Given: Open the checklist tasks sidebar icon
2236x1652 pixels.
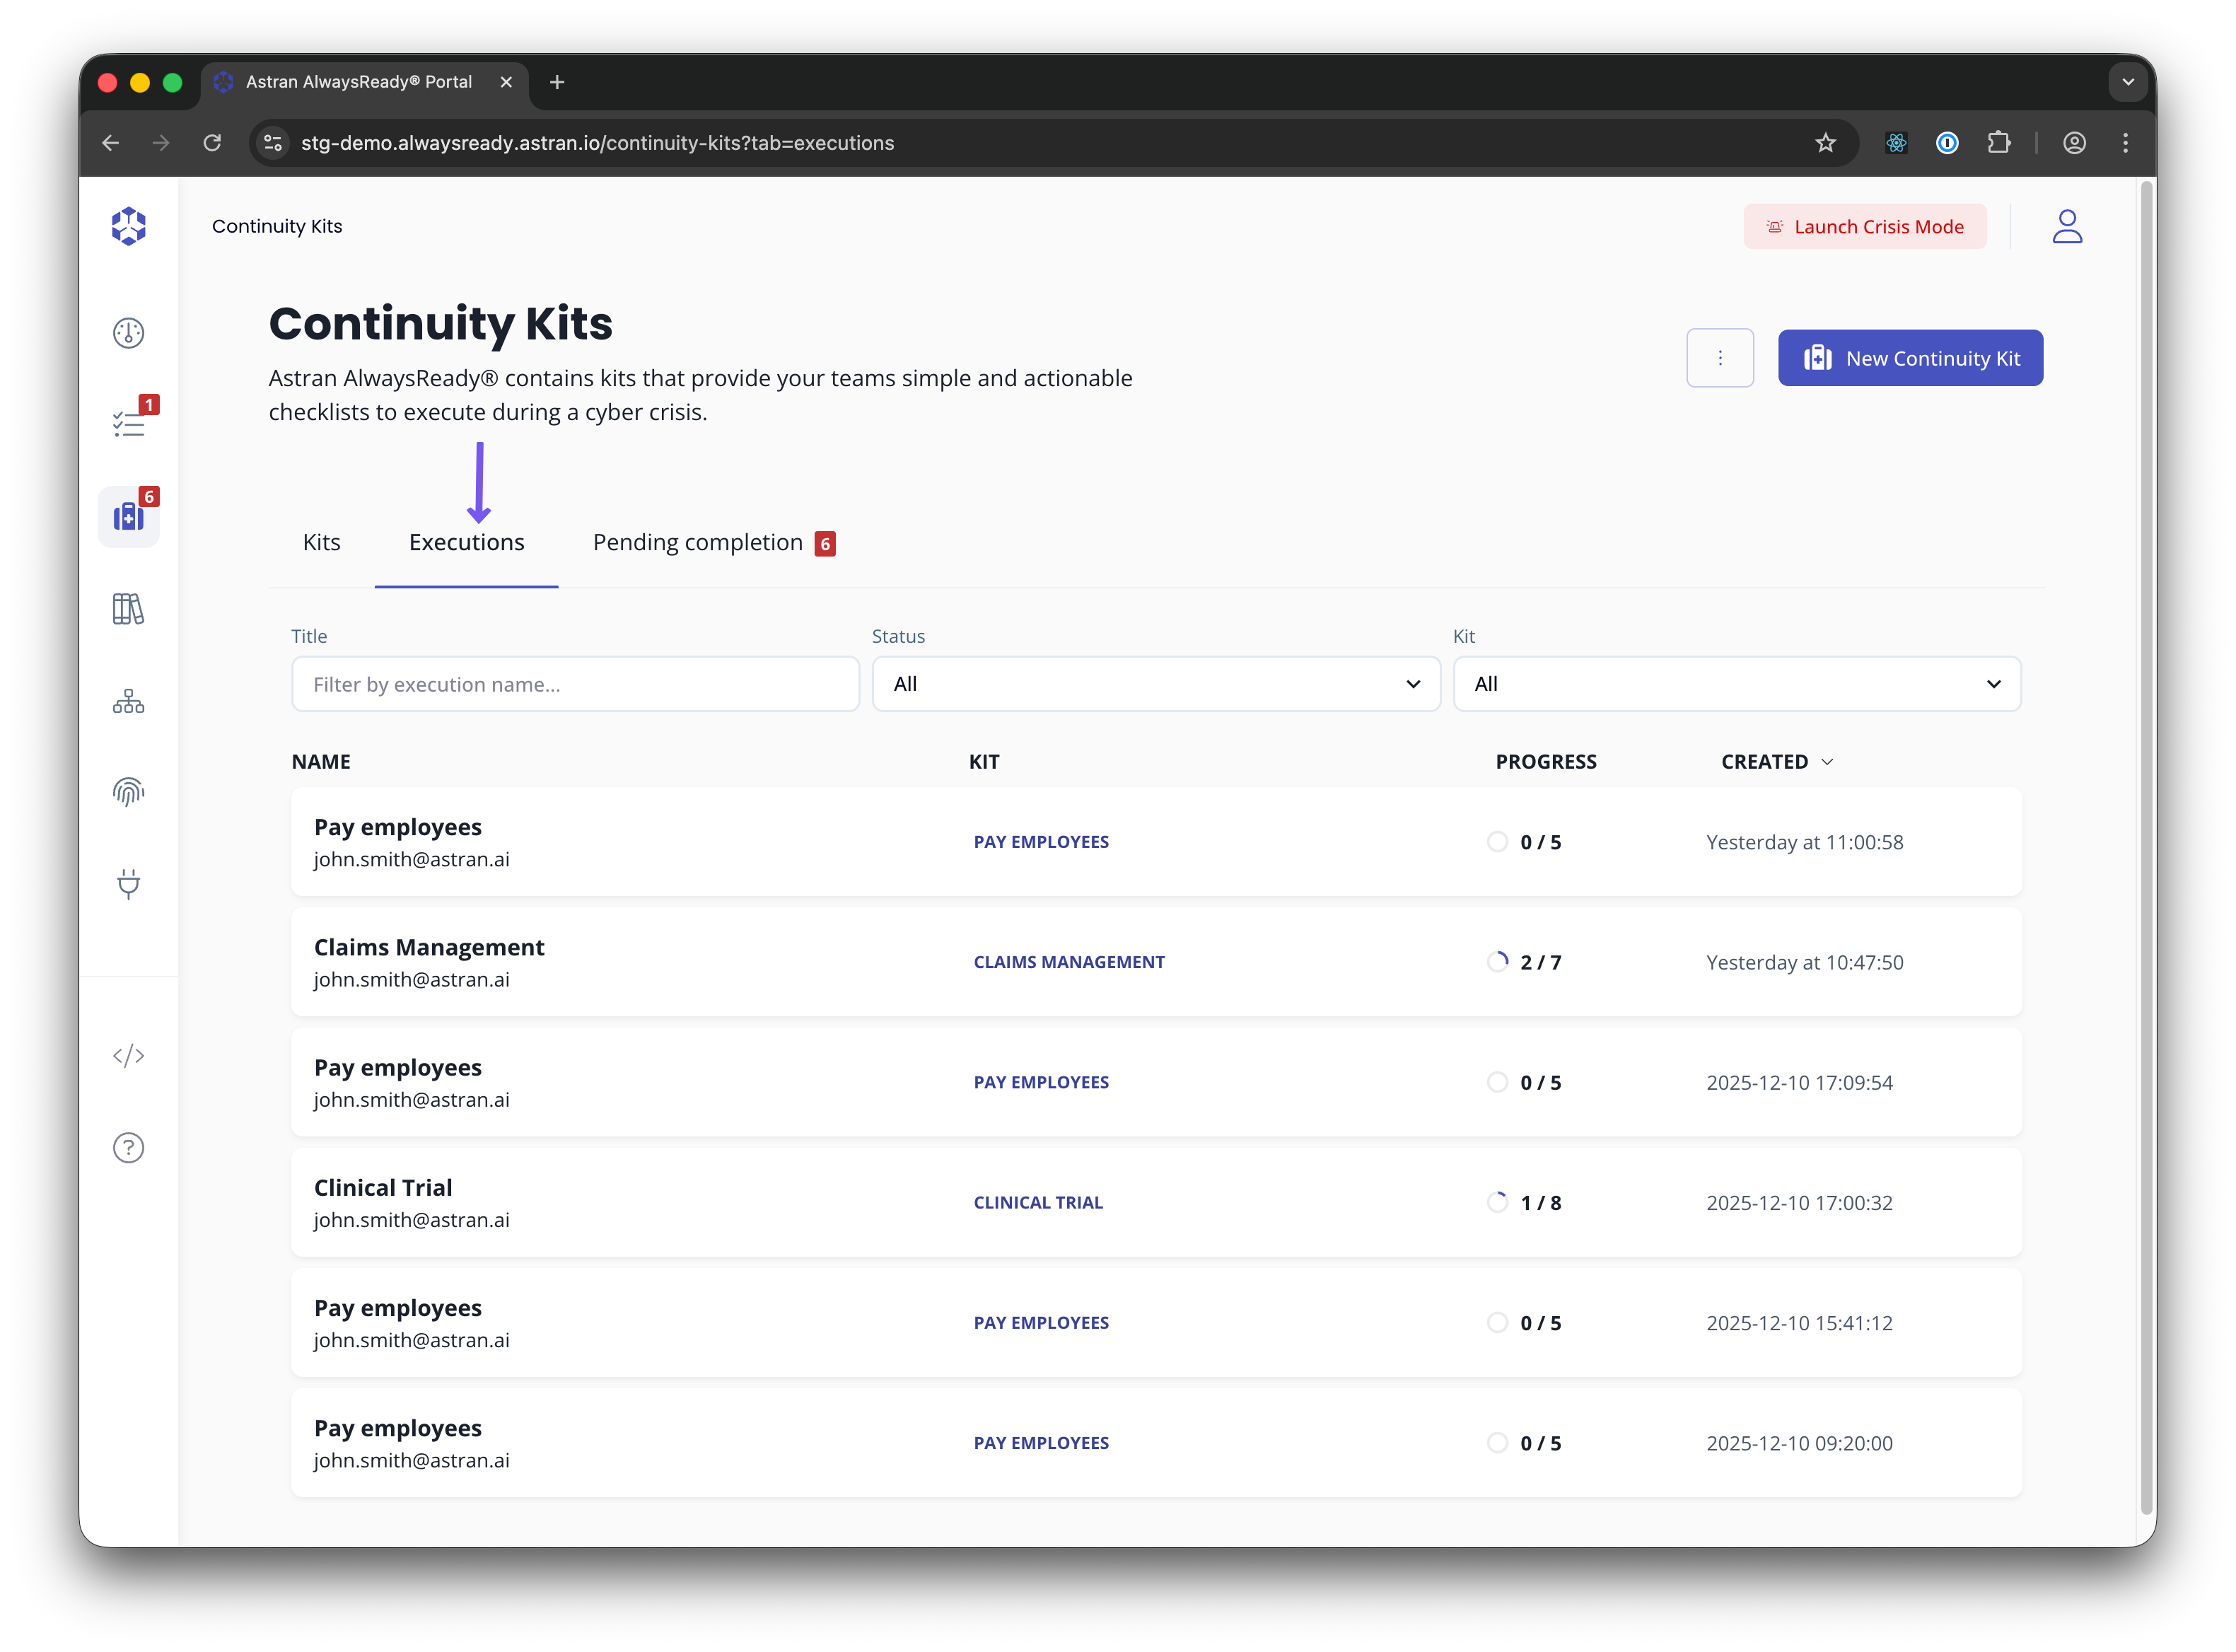Looking at the screenshot, I should [128, 424].
